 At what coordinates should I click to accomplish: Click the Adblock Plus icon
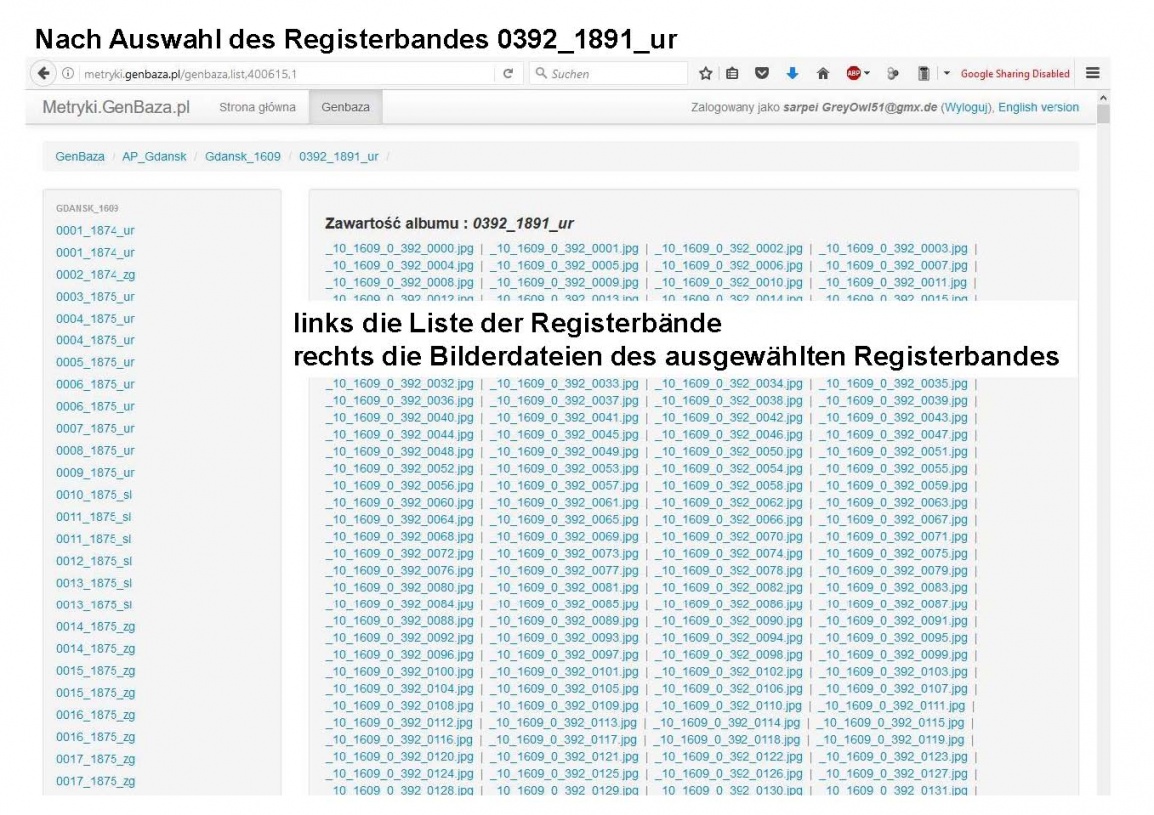click(855, 73)
